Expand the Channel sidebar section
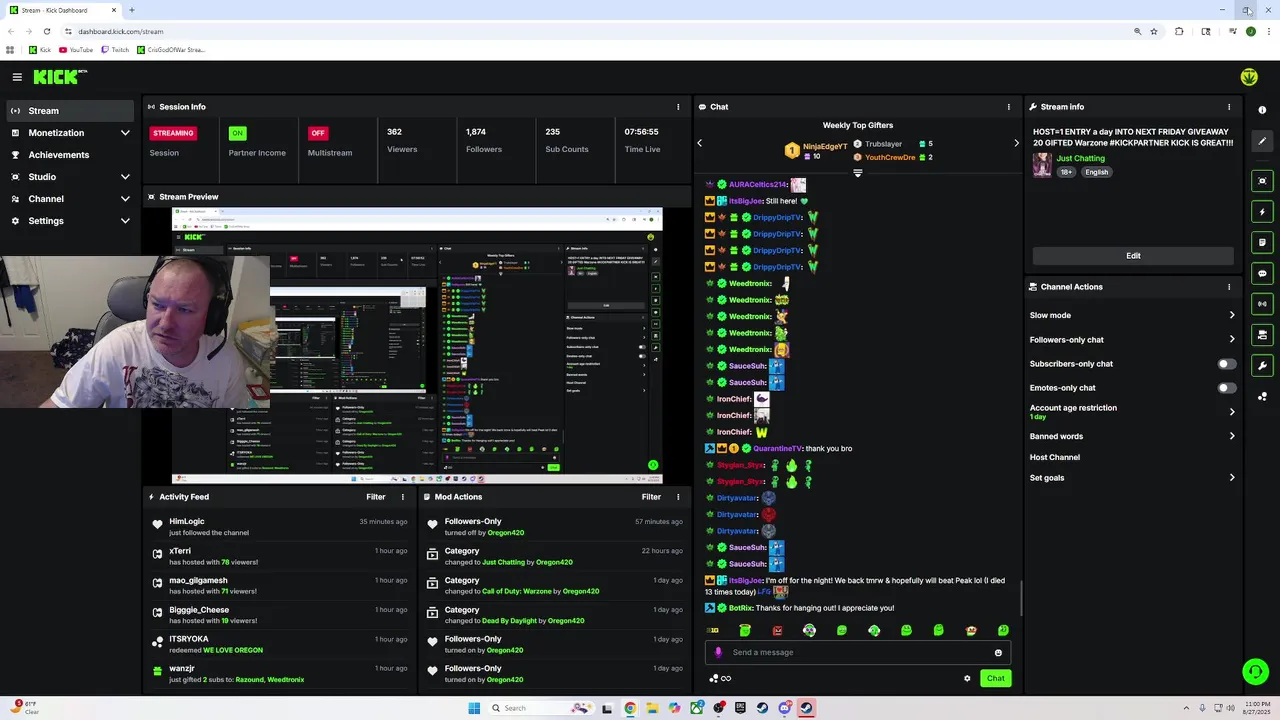Viewport: 1280px width, 720px height. coord(125,199)
